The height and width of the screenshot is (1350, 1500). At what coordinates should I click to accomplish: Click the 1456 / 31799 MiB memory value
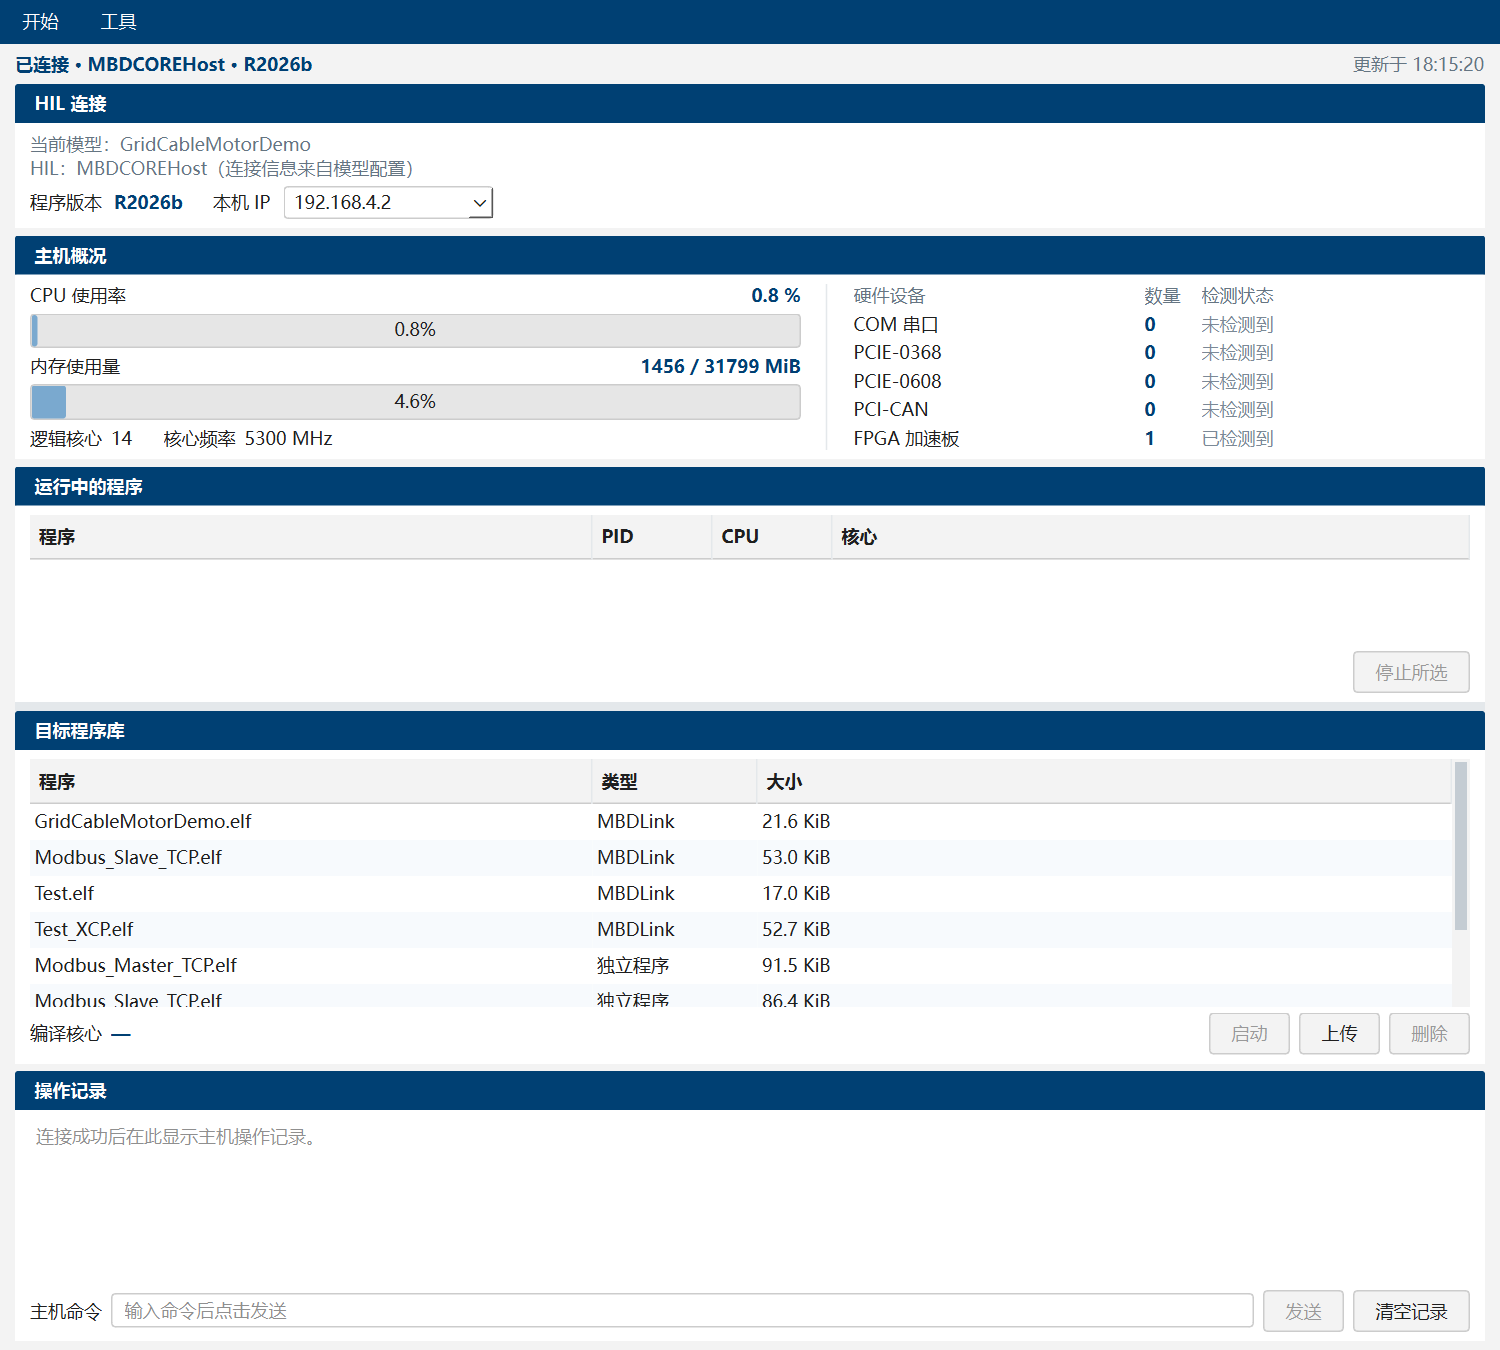pyautogui.click(x=720, y=367)
